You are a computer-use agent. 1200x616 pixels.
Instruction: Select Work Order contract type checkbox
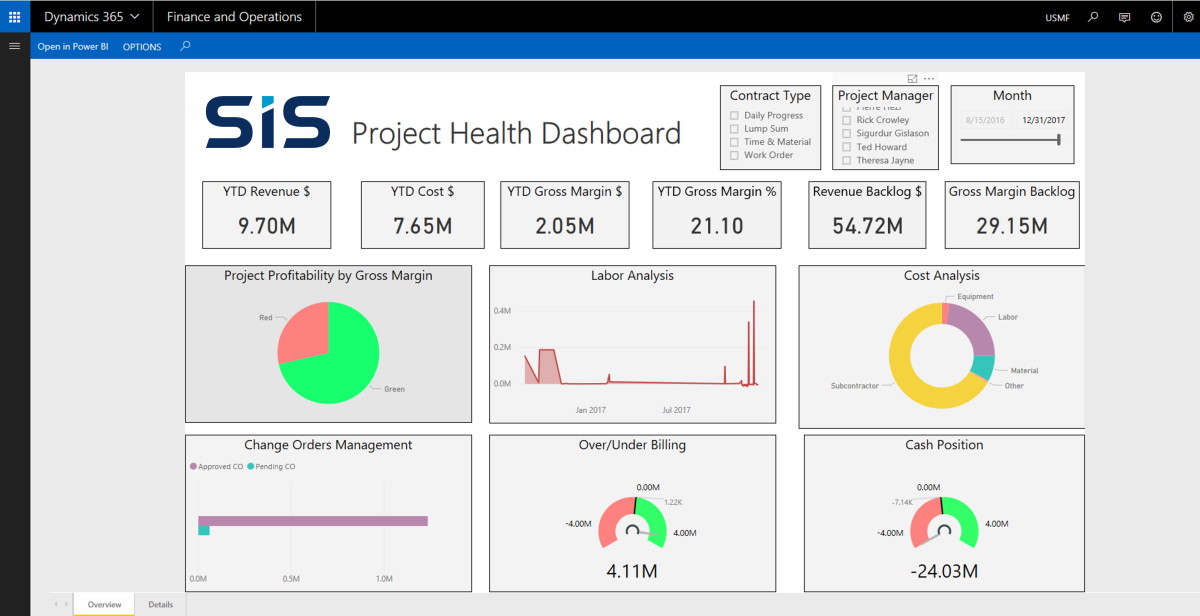735,155
